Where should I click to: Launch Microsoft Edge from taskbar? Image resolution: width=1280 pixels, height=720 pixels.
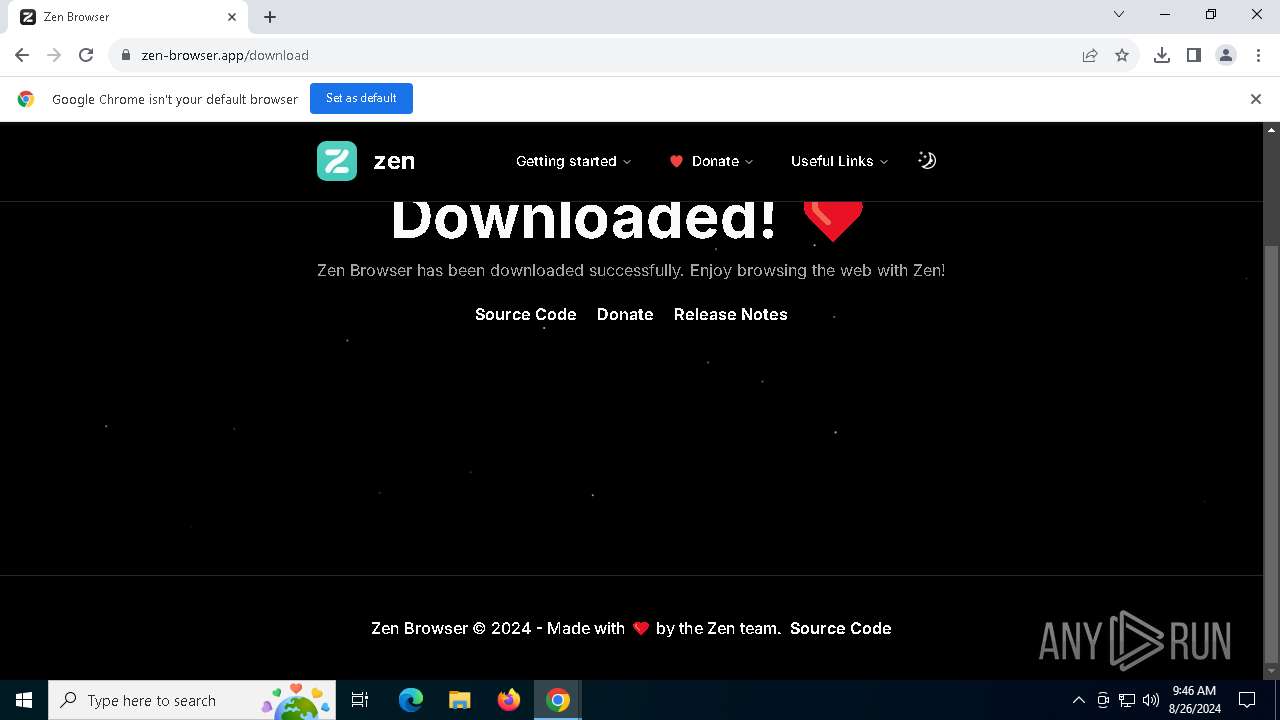tap(411, 700)
